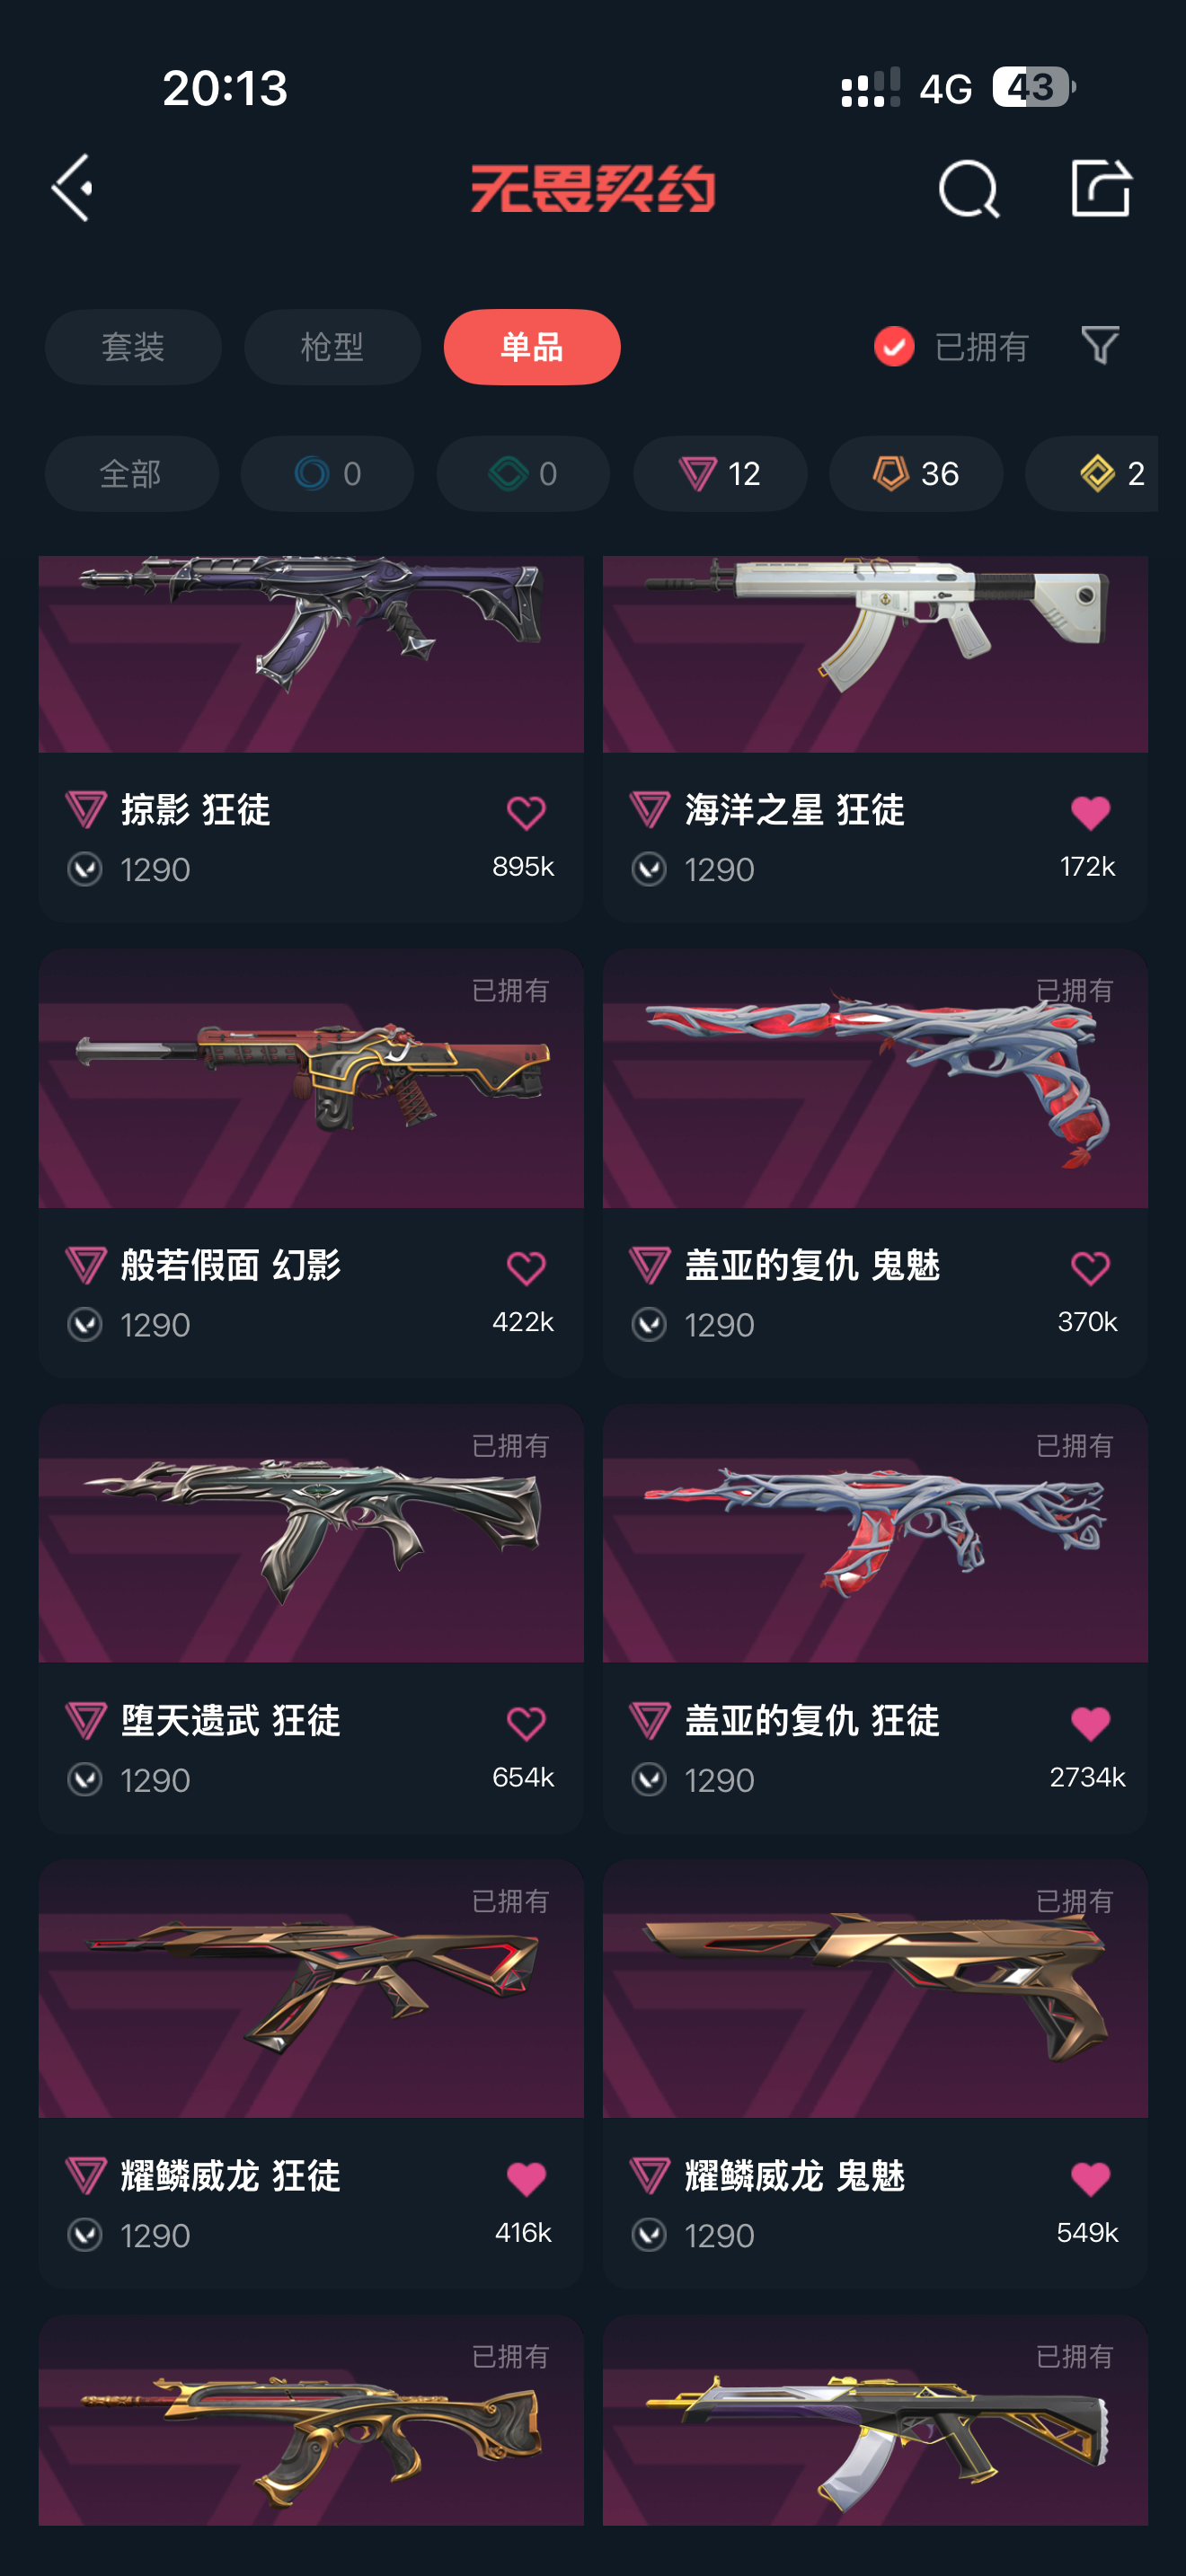Screen dimensions: 1186x2576
Task: Tap heart on 堕天遗武 狂徒
Action: (526, 1723)
